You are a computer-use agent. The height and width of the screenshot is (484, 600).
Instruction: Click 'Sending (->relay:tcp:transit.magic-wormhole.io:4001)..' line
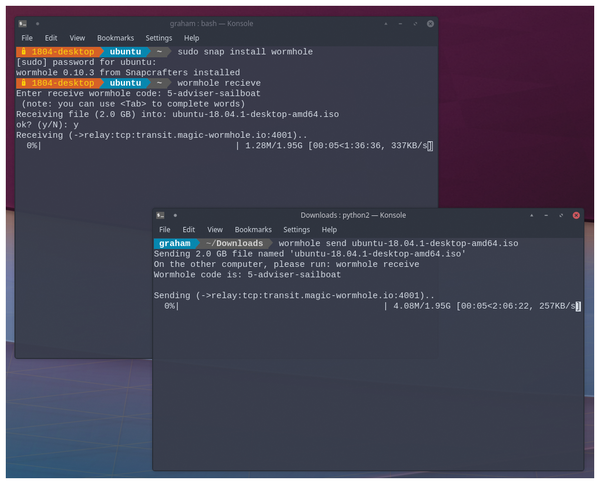coord(294,295)
